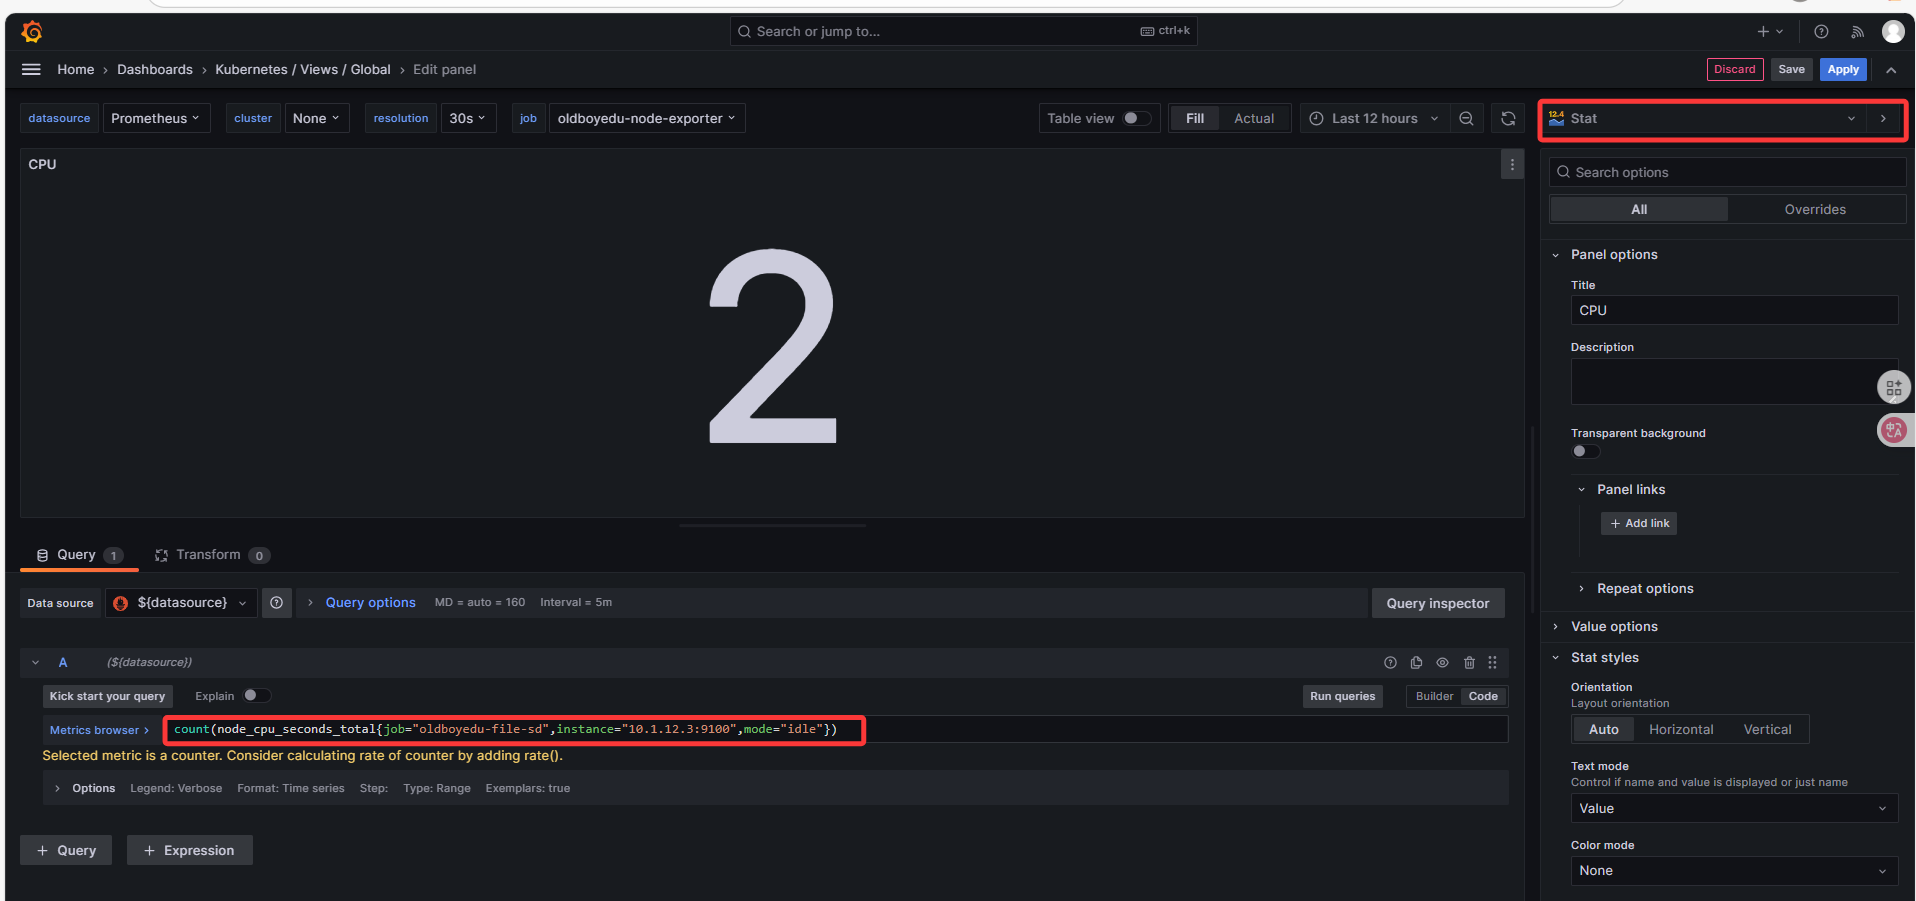Turn on the Explain toggle
Viewport: 1916px width, 901px height.
click(256, 696)
